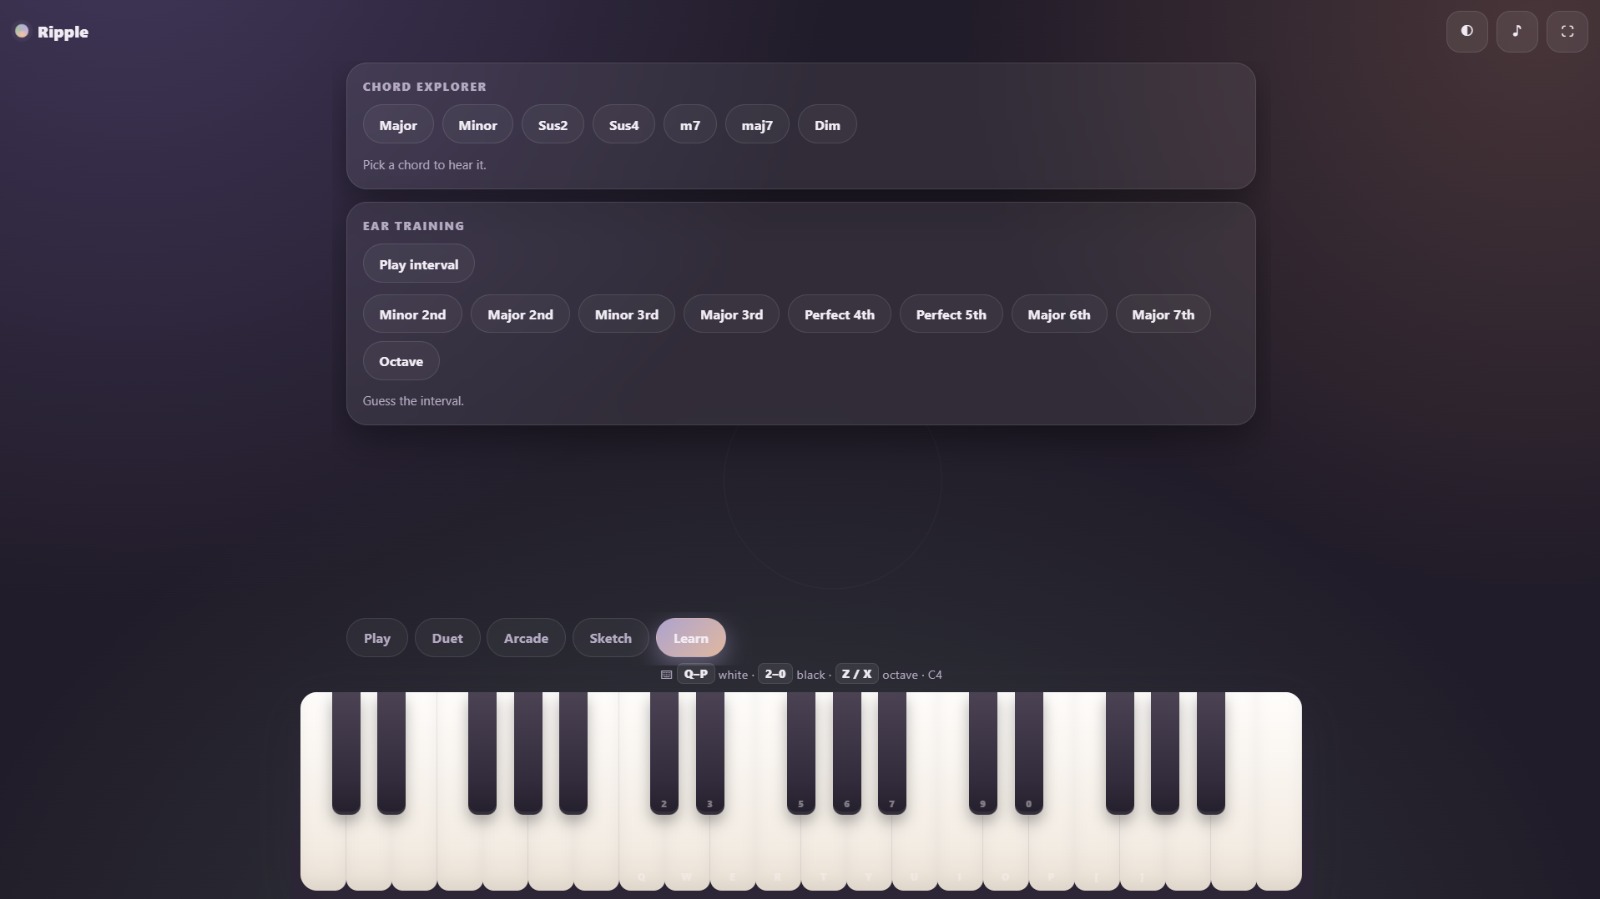Image resolution: width=1600 pixels, height=899 pixels.
Task: Click the Ripple logo
Action: coord(51,32)
